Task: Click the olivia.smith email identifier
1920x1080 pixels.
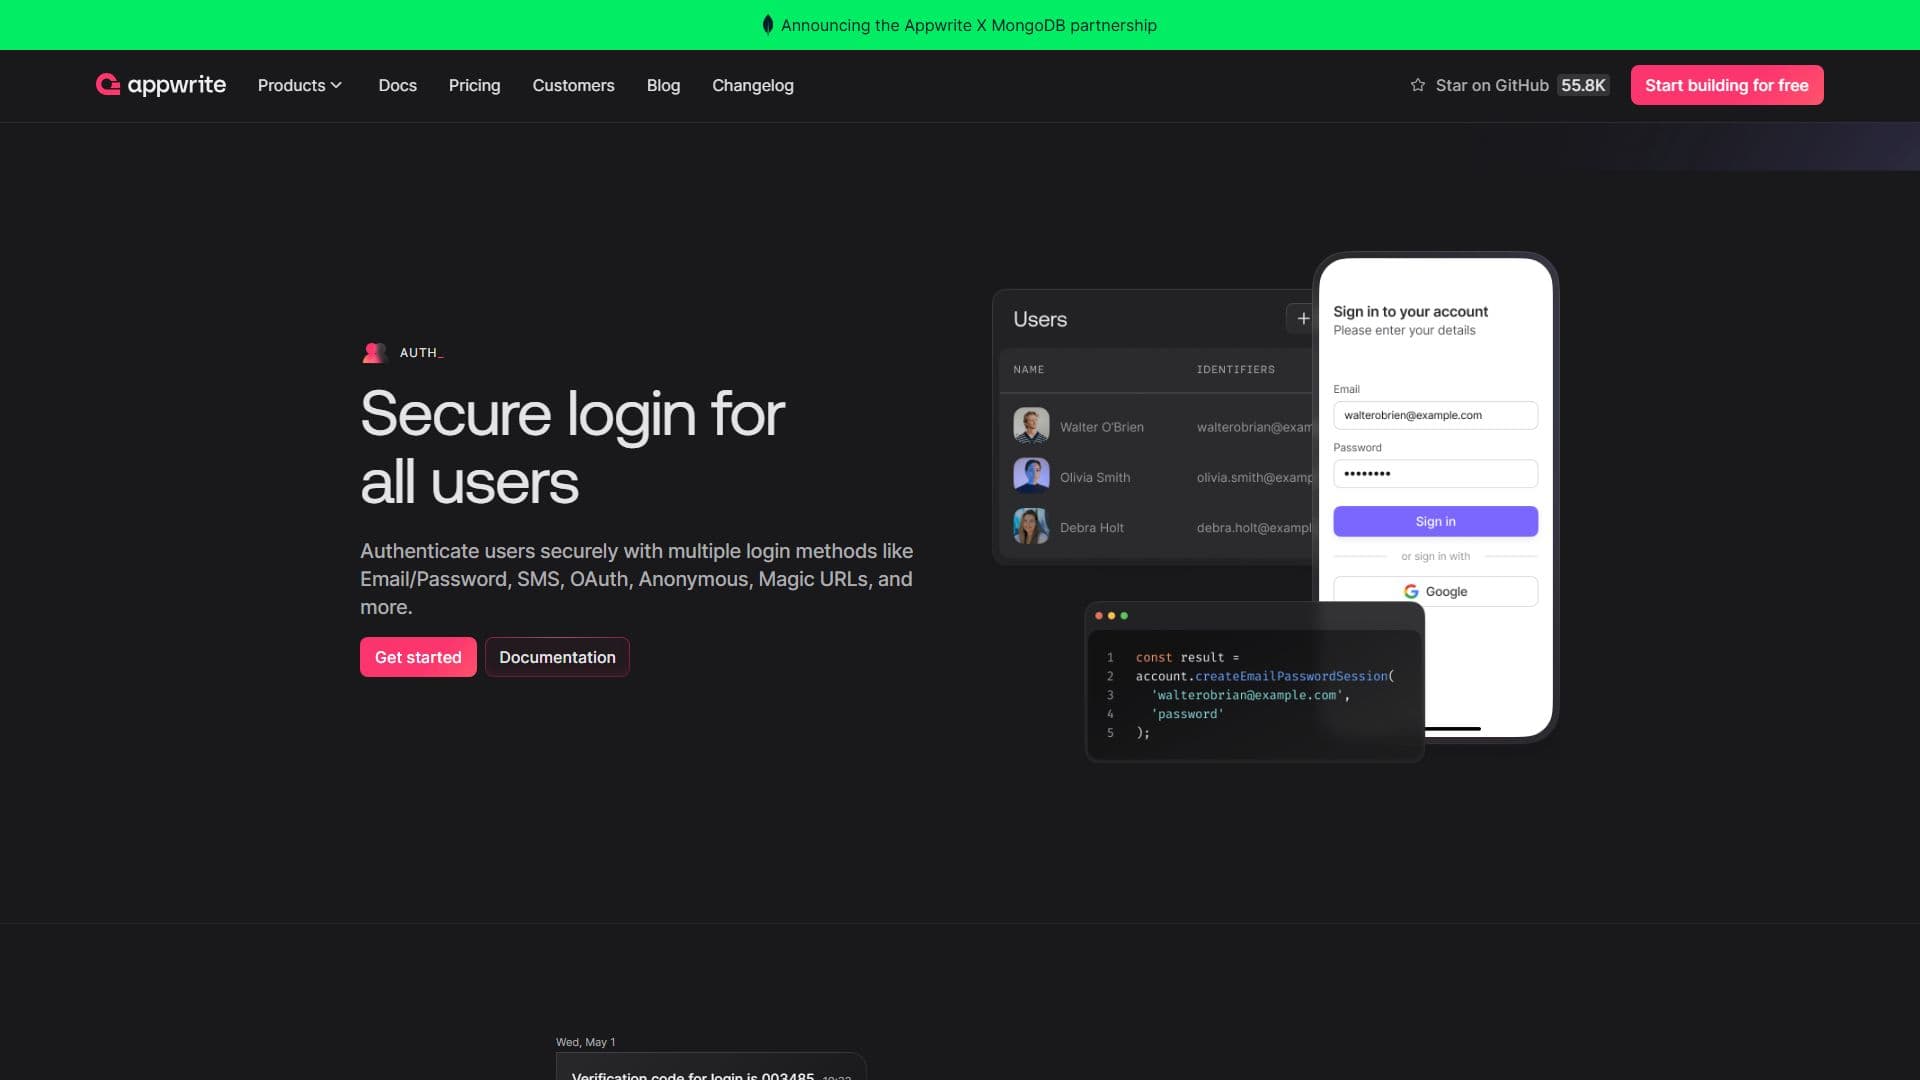Action: (1254, 477)
